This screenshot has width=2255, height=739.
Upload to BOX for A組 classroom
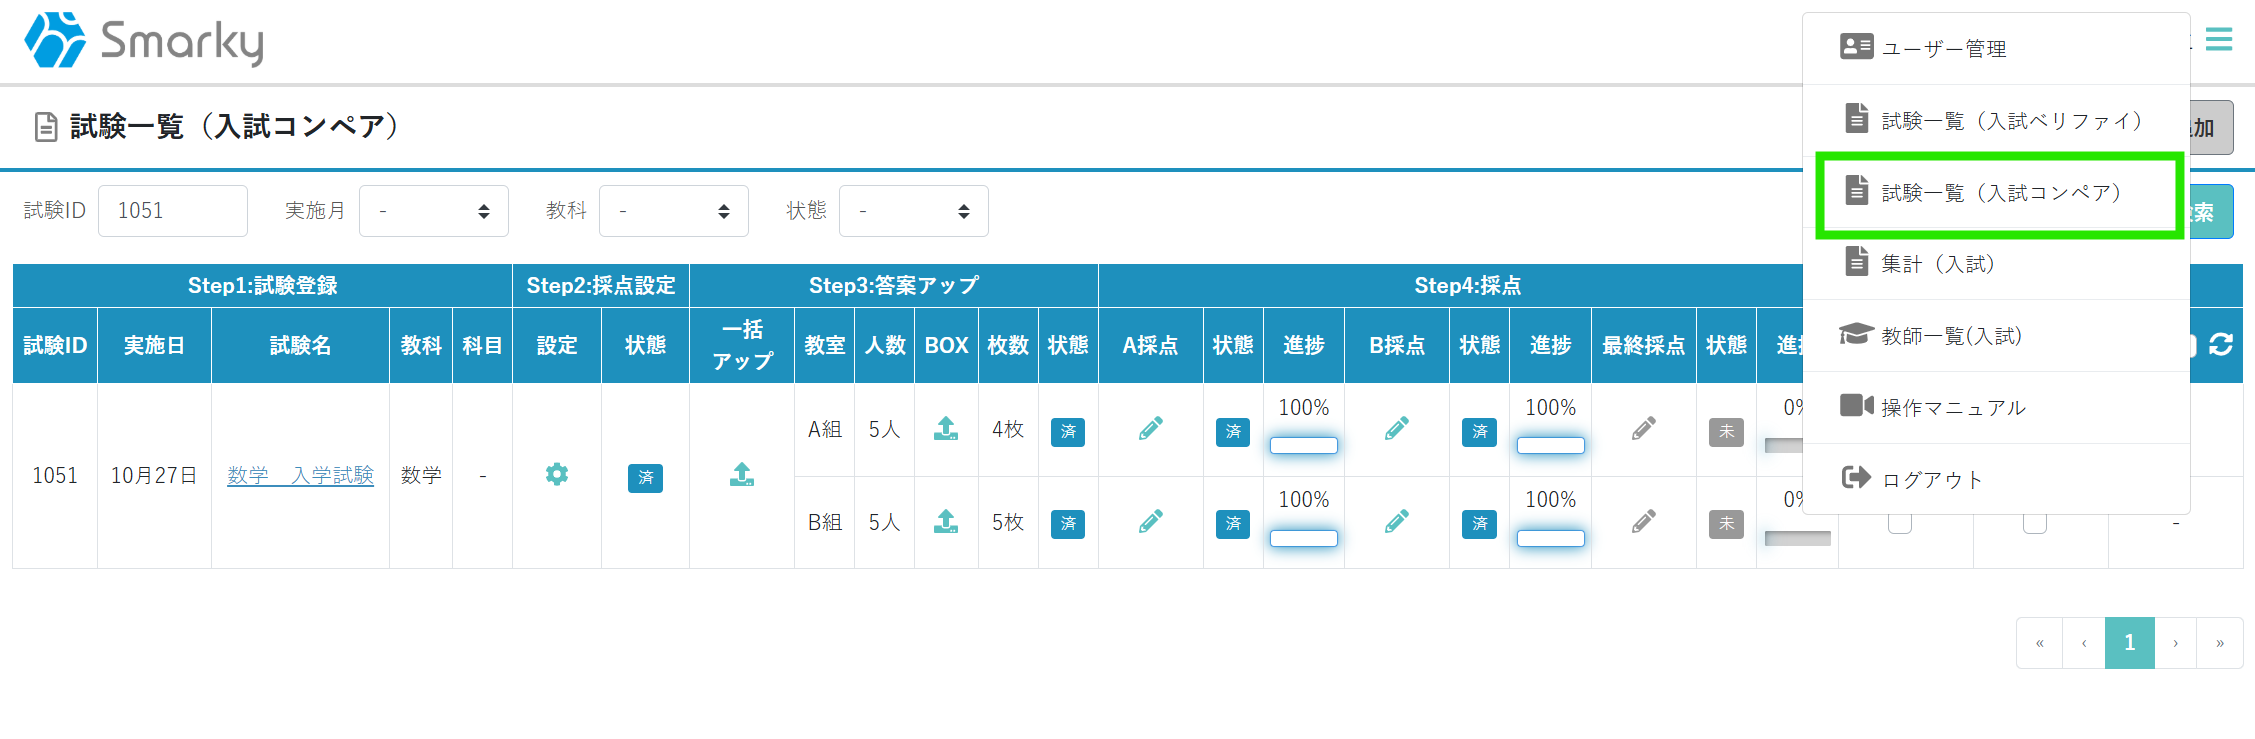tap(946, 429)
